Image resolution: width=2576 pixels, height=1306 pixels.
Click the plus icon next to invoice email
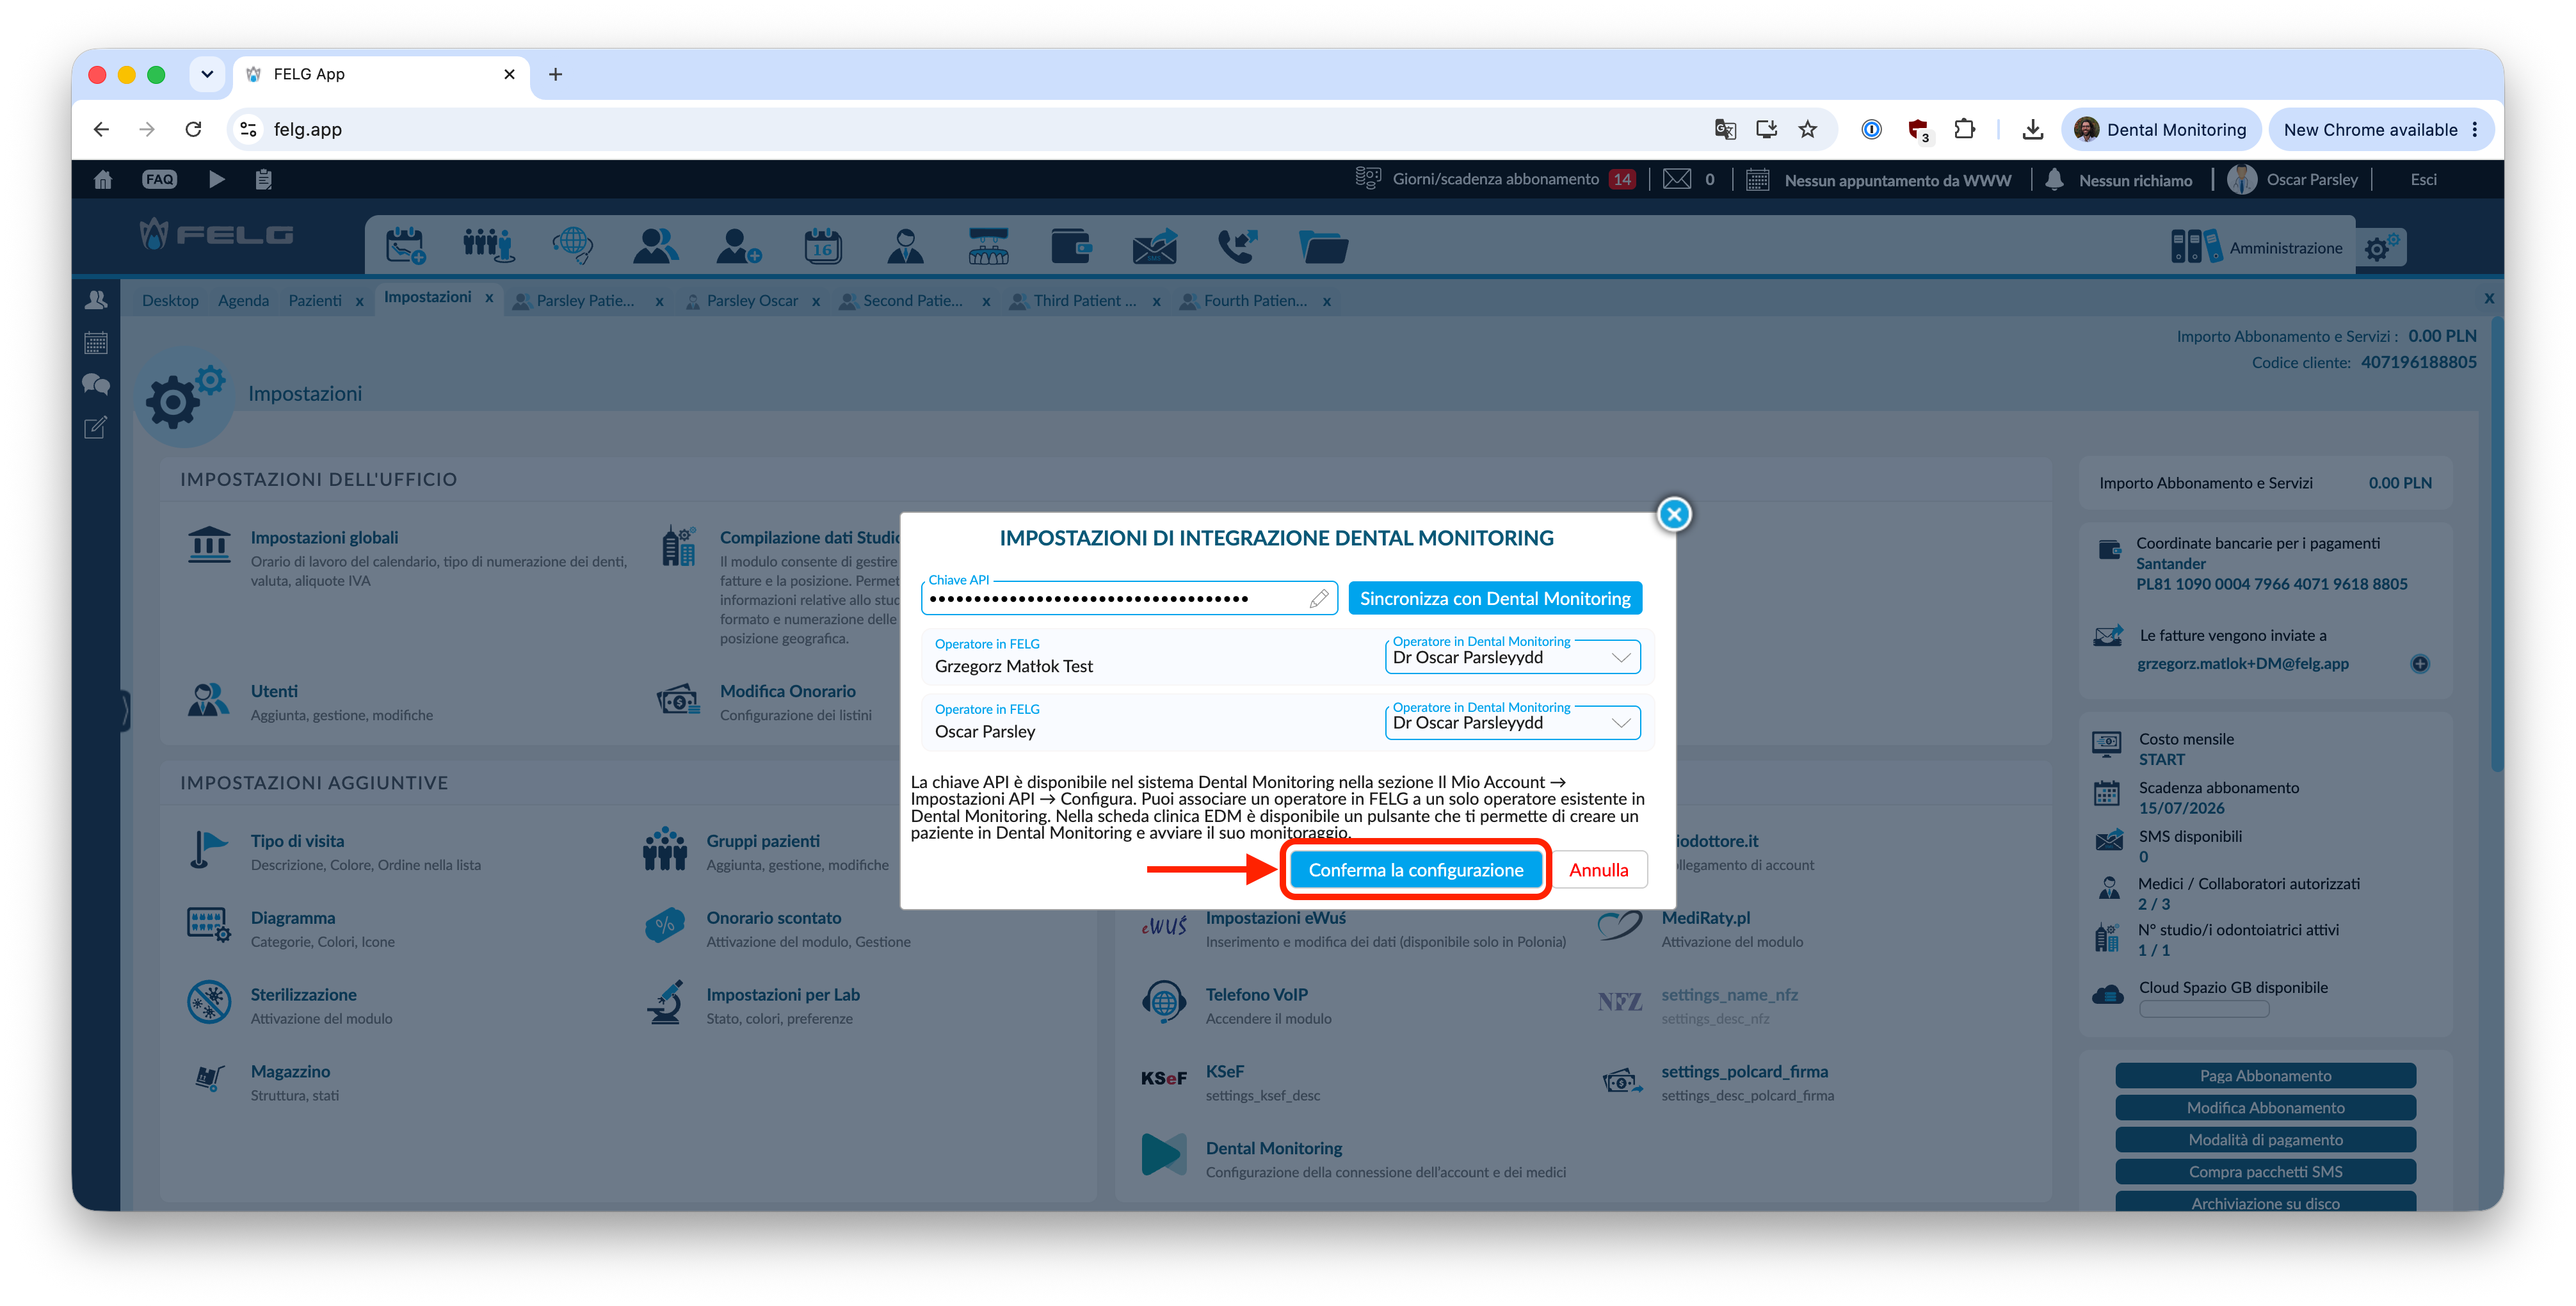[2419, 663]
